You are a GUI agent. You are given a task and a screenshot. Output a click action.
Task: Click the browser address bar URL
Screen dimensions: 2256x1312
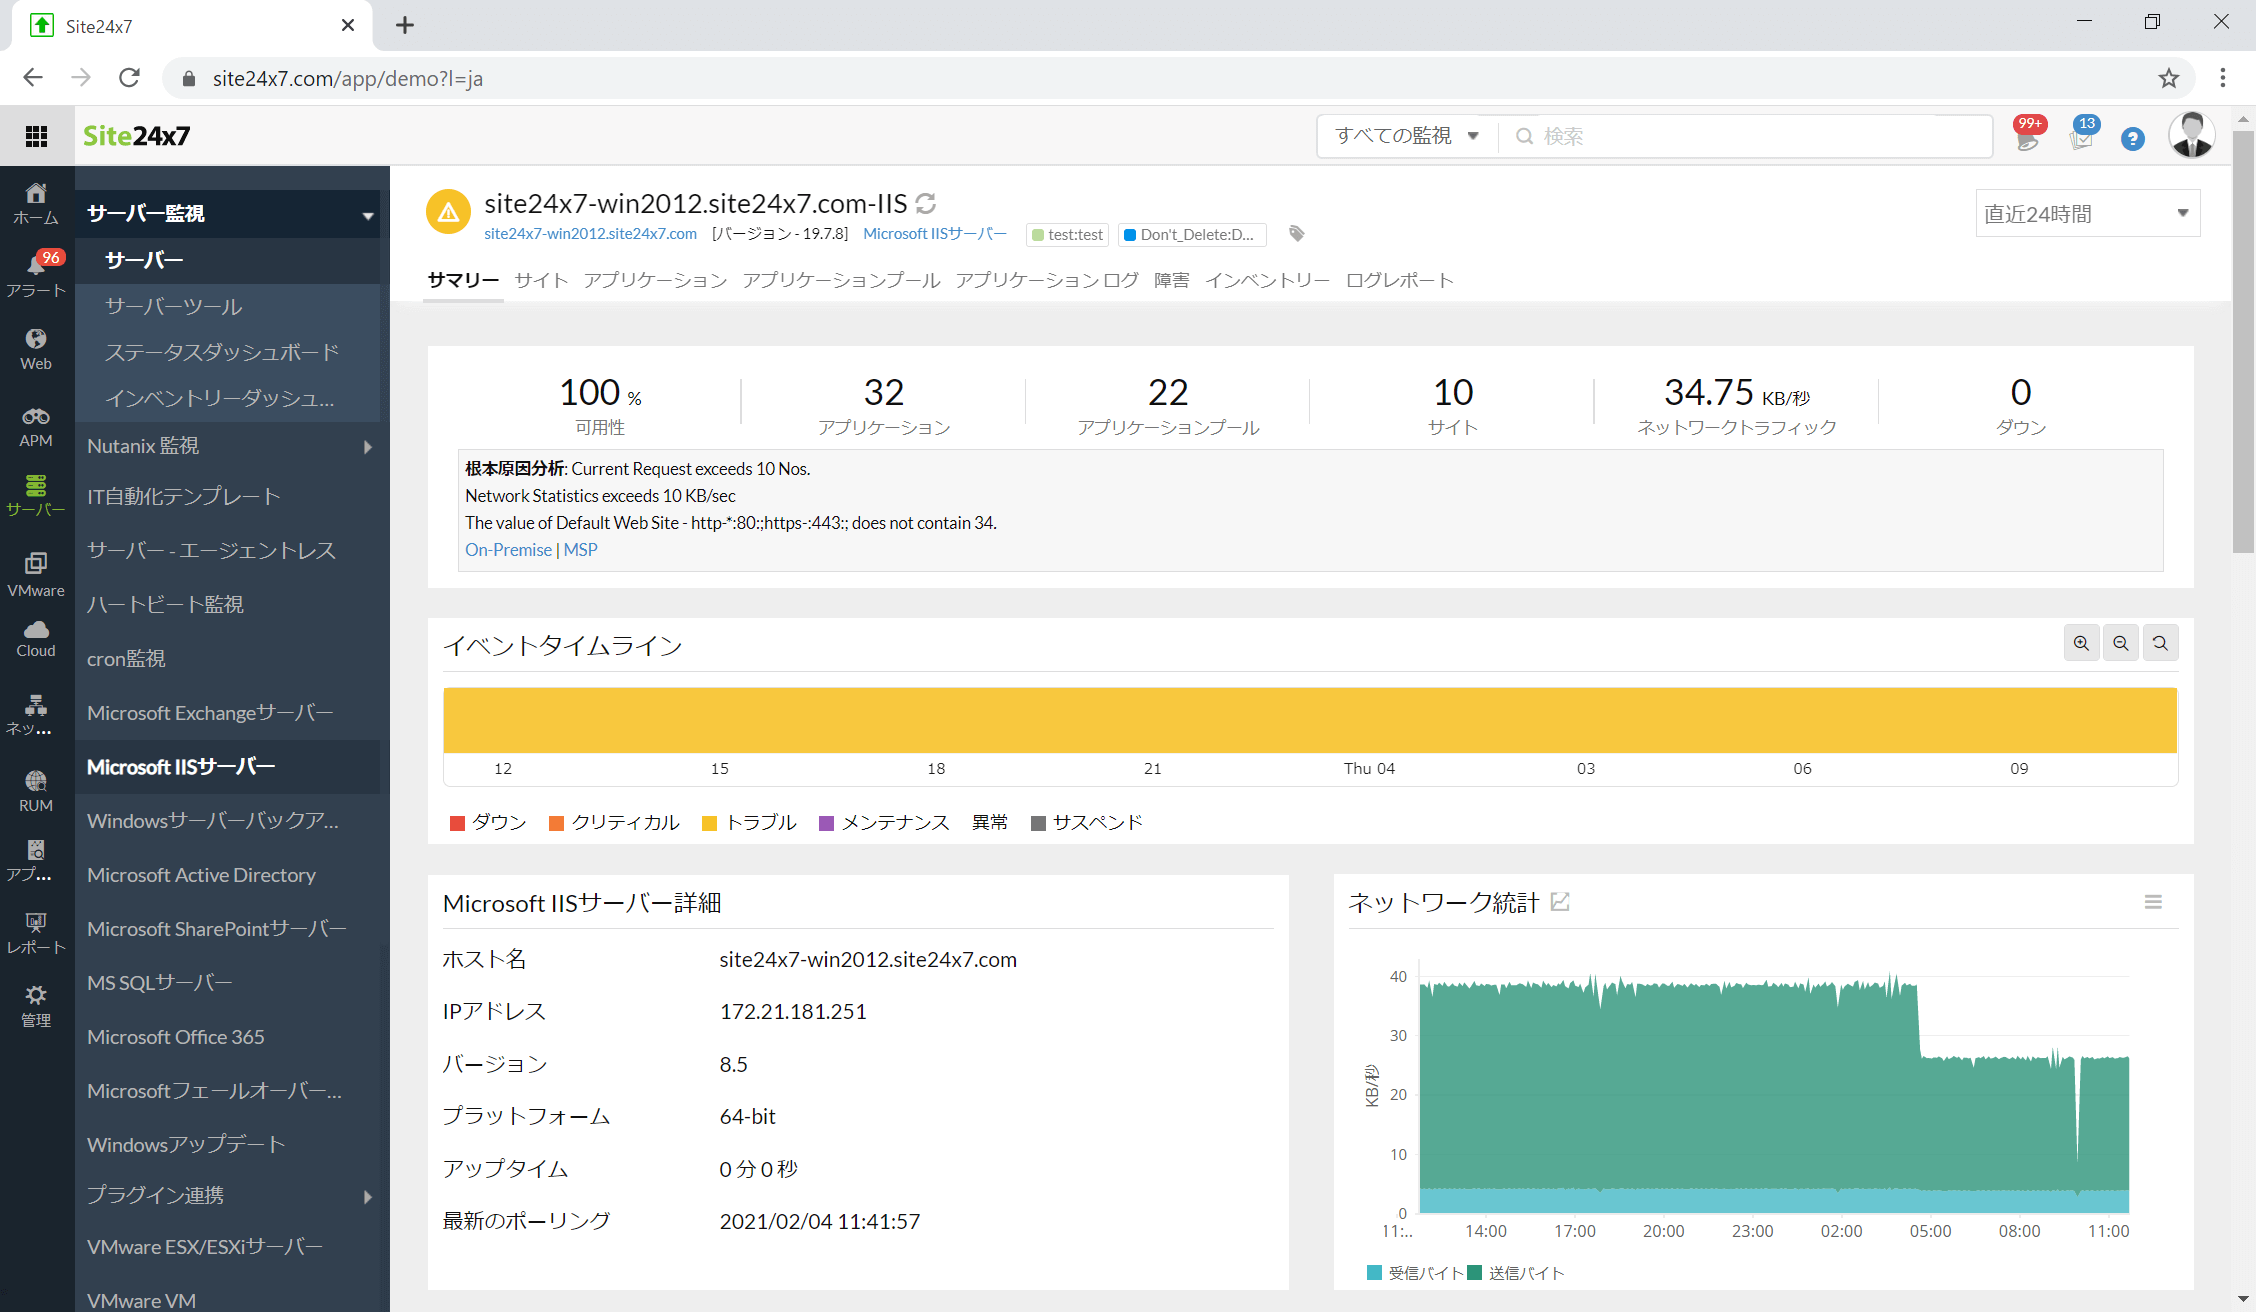click(x=347, y=78)
